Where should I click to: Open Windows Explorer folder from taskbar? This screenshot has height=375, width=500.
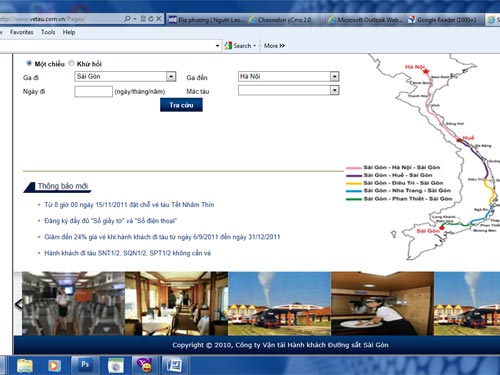(25, 366)
